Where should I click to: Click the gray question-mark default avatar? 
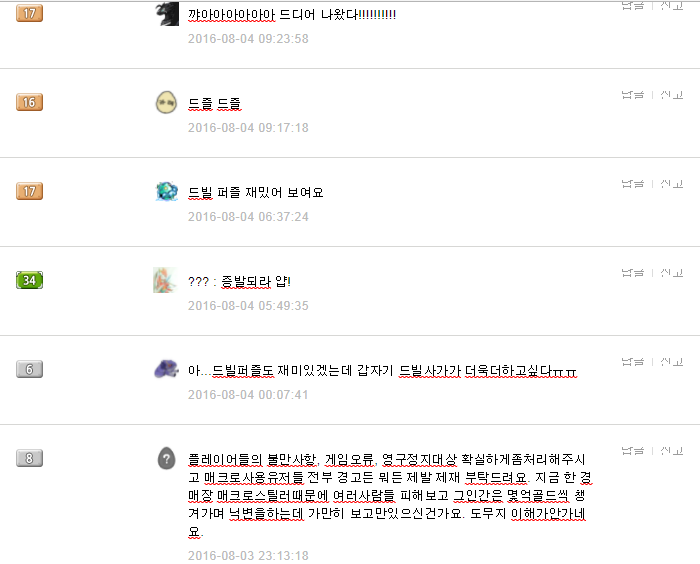click(x=167, y=458)
